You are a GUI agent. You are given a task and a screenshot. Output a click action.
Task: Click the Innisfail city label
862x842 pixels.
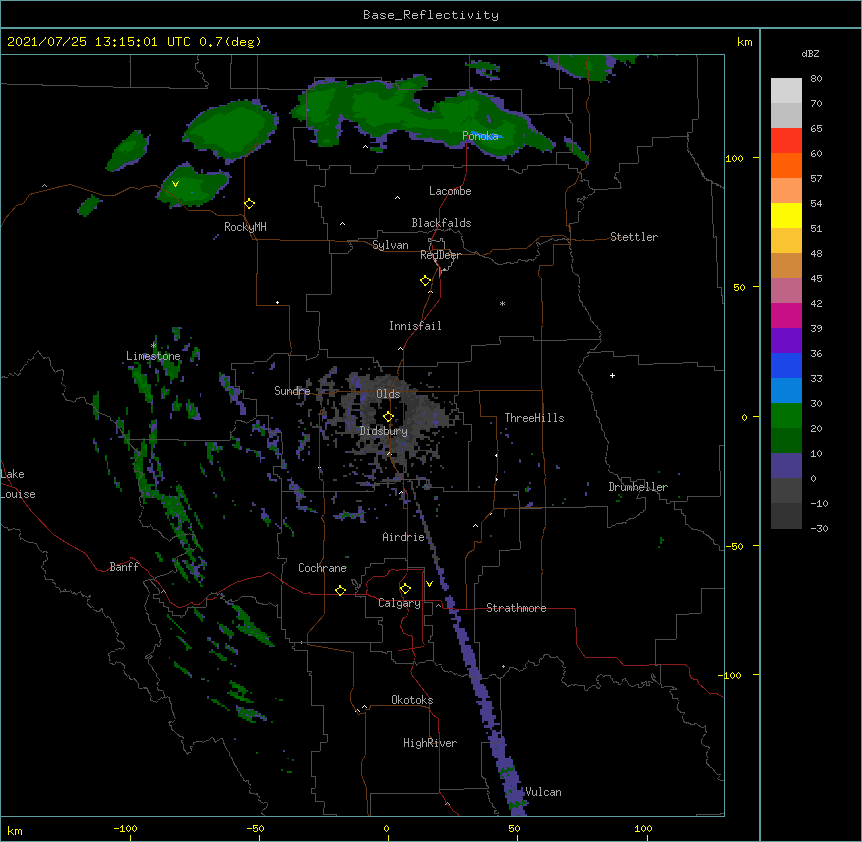point(415,326)
